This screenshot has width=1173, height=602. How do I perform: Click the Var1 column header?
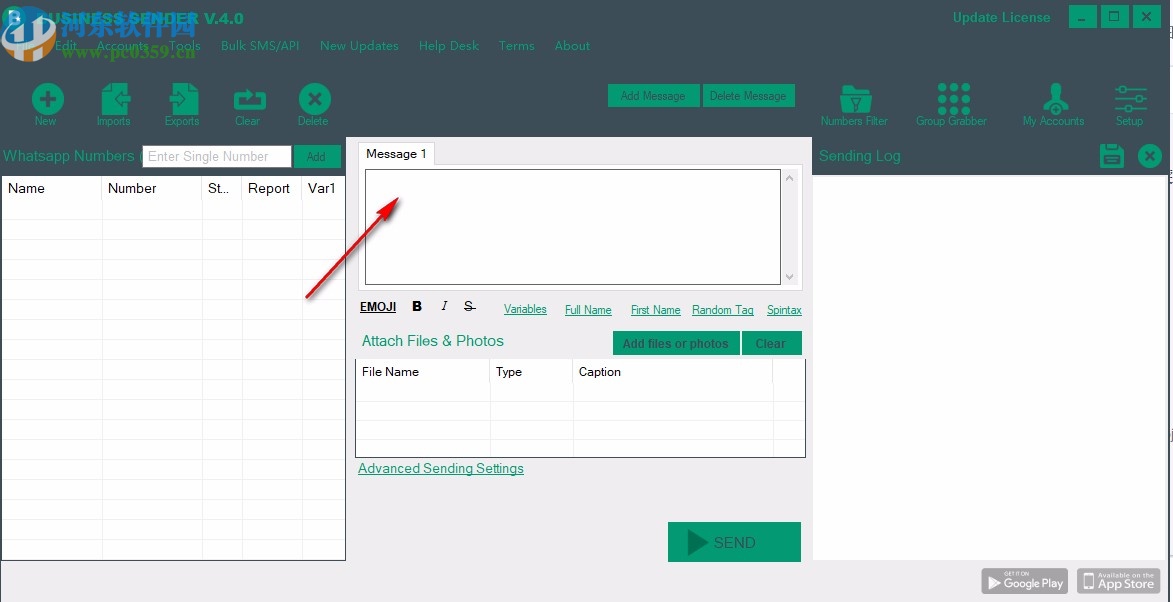click(322, 188)
